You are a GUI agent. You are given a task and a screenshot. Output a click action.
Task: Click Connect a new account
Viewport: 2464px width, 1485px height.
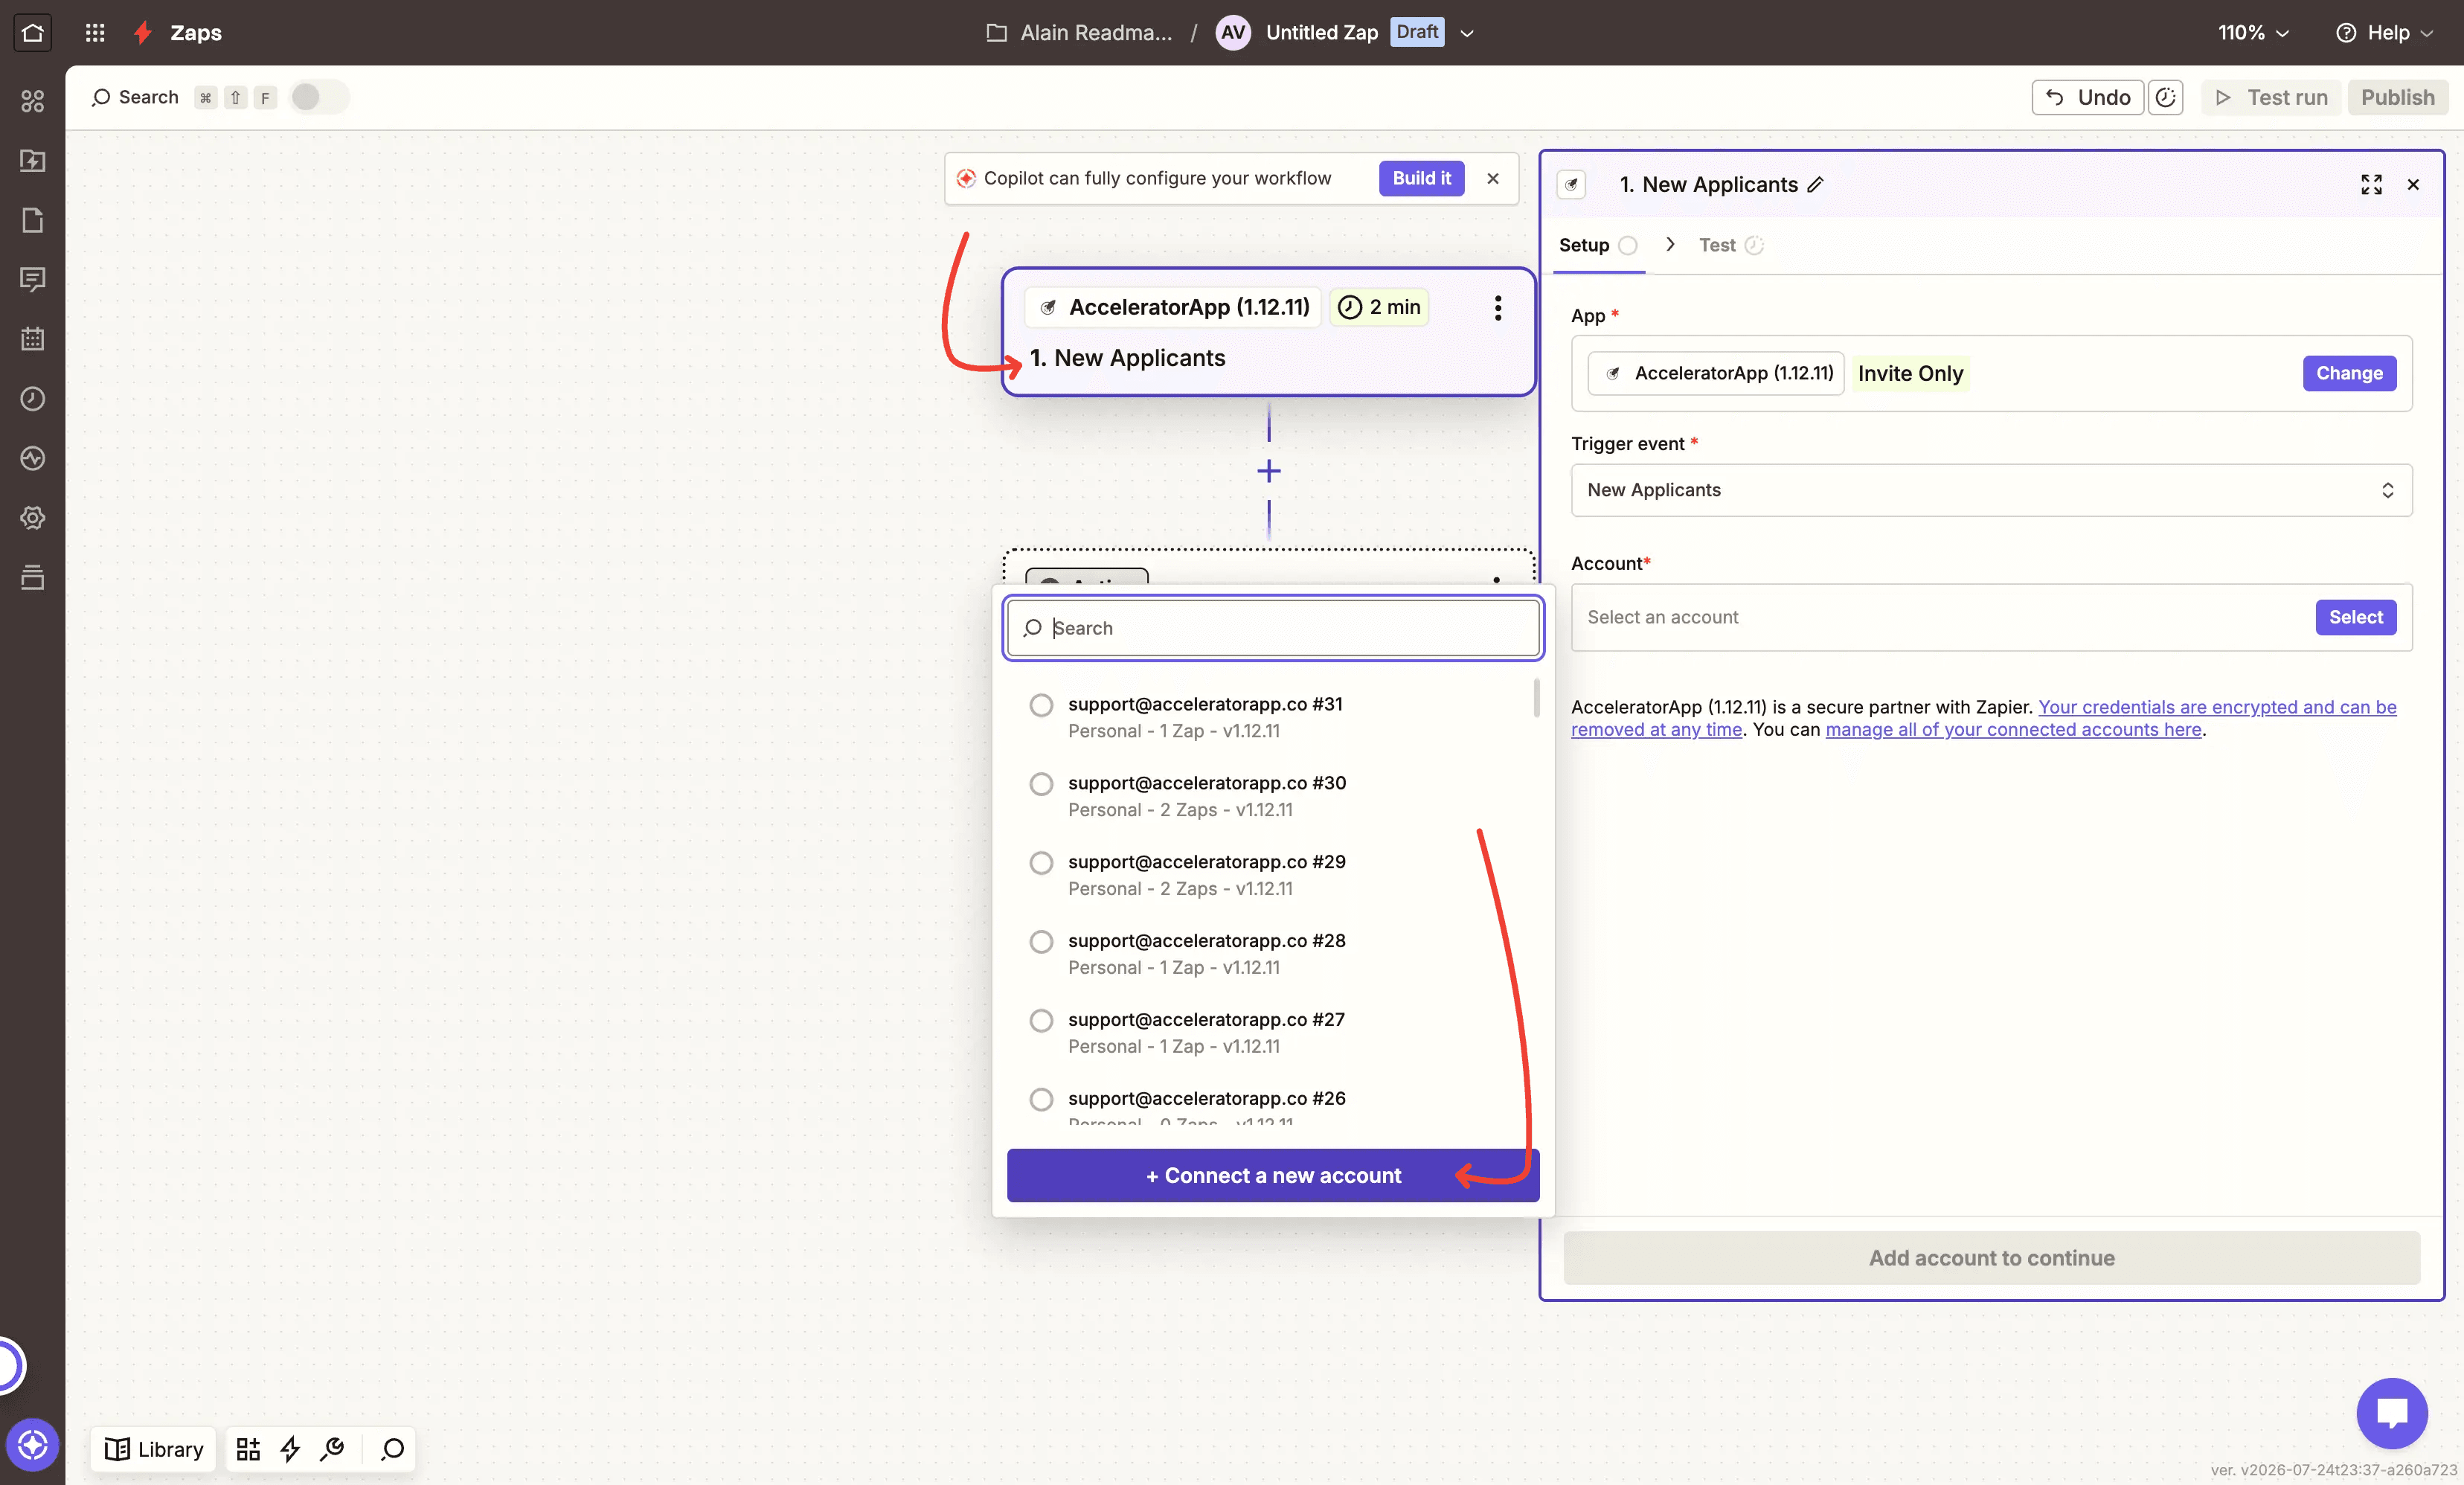1272,1175
